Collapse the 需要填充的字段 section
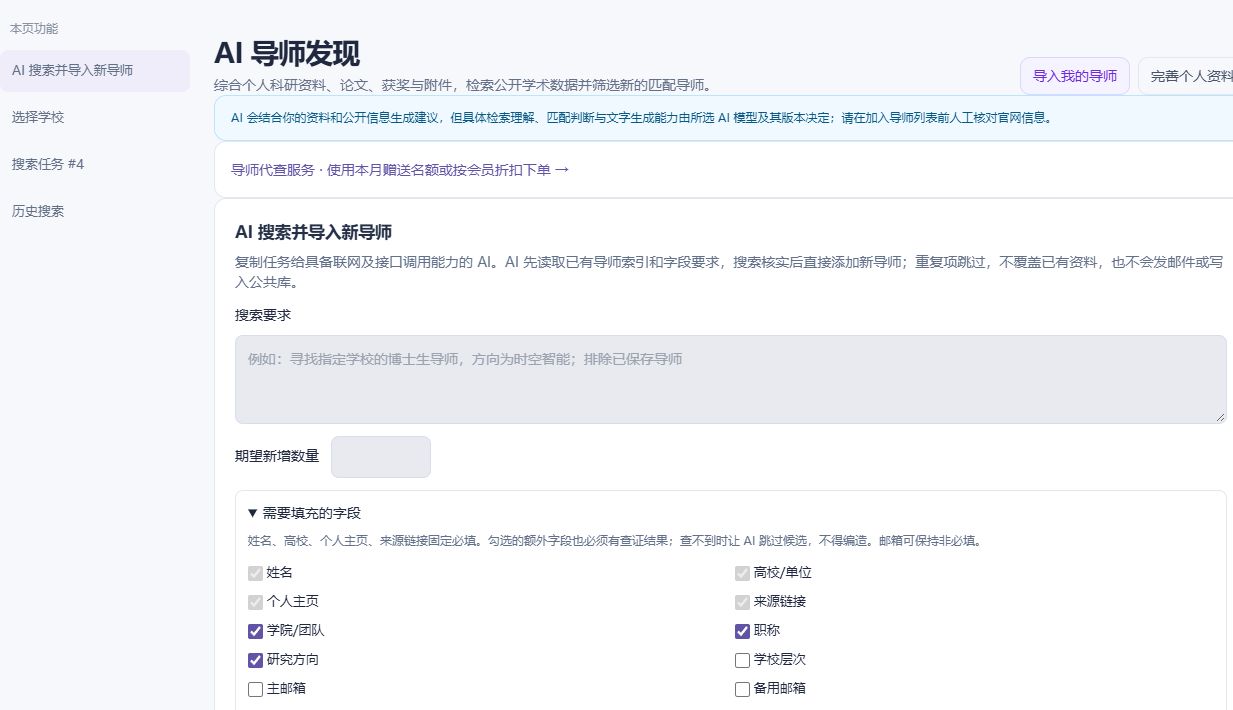Viewport: 1233px width, 710px height. pos(304,513)
